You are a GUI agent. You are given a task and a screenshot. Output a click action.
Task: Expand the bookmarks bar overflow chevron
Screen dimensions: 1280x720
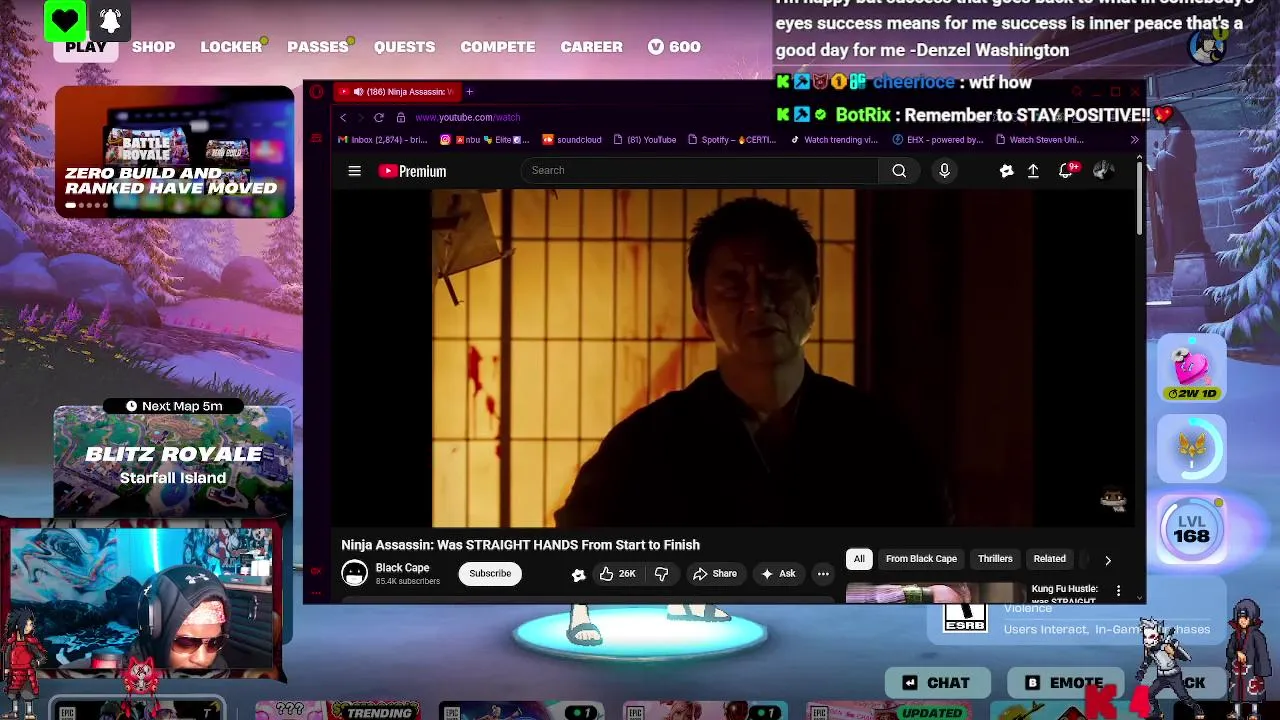(x=1134, y=140)
